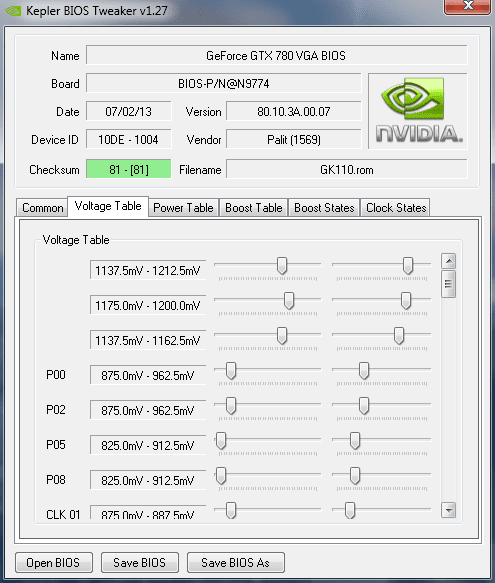Click the P05 row label
This screenshot has width=495, height=583.
click(56, 444)
